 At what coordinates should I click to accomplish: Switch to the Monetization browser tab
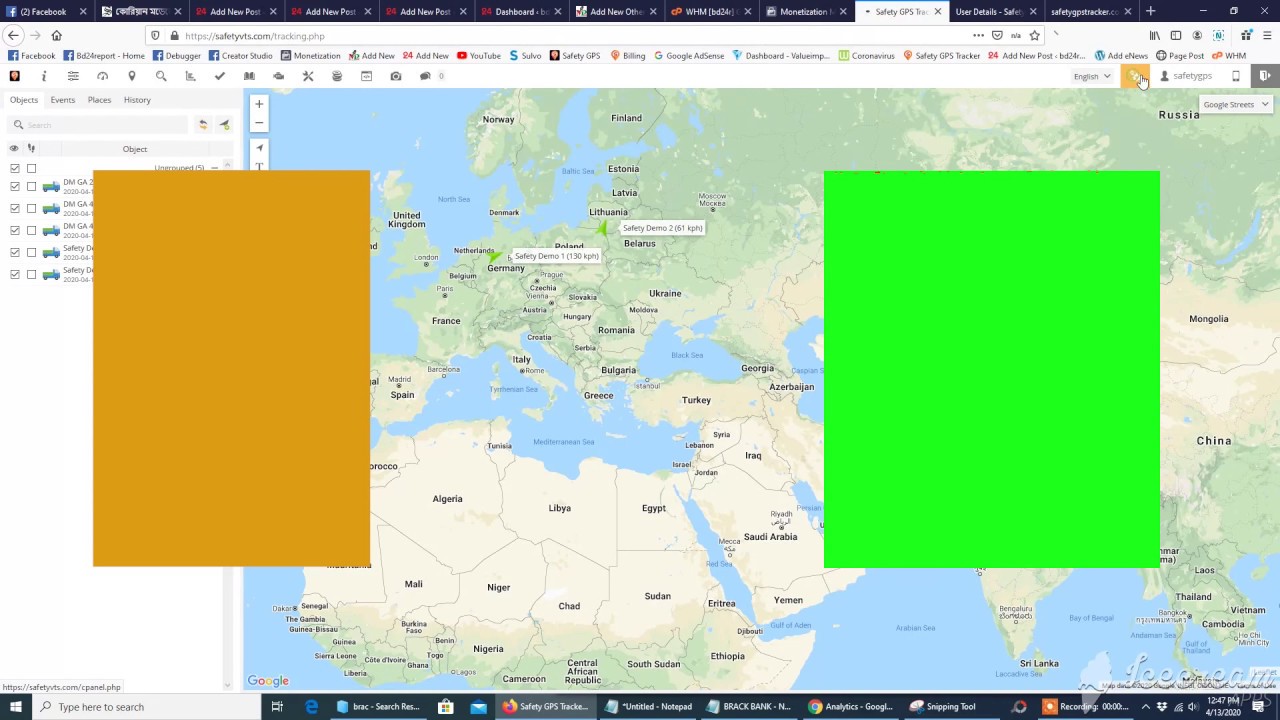pyautogui.click(x=807, y=12)
